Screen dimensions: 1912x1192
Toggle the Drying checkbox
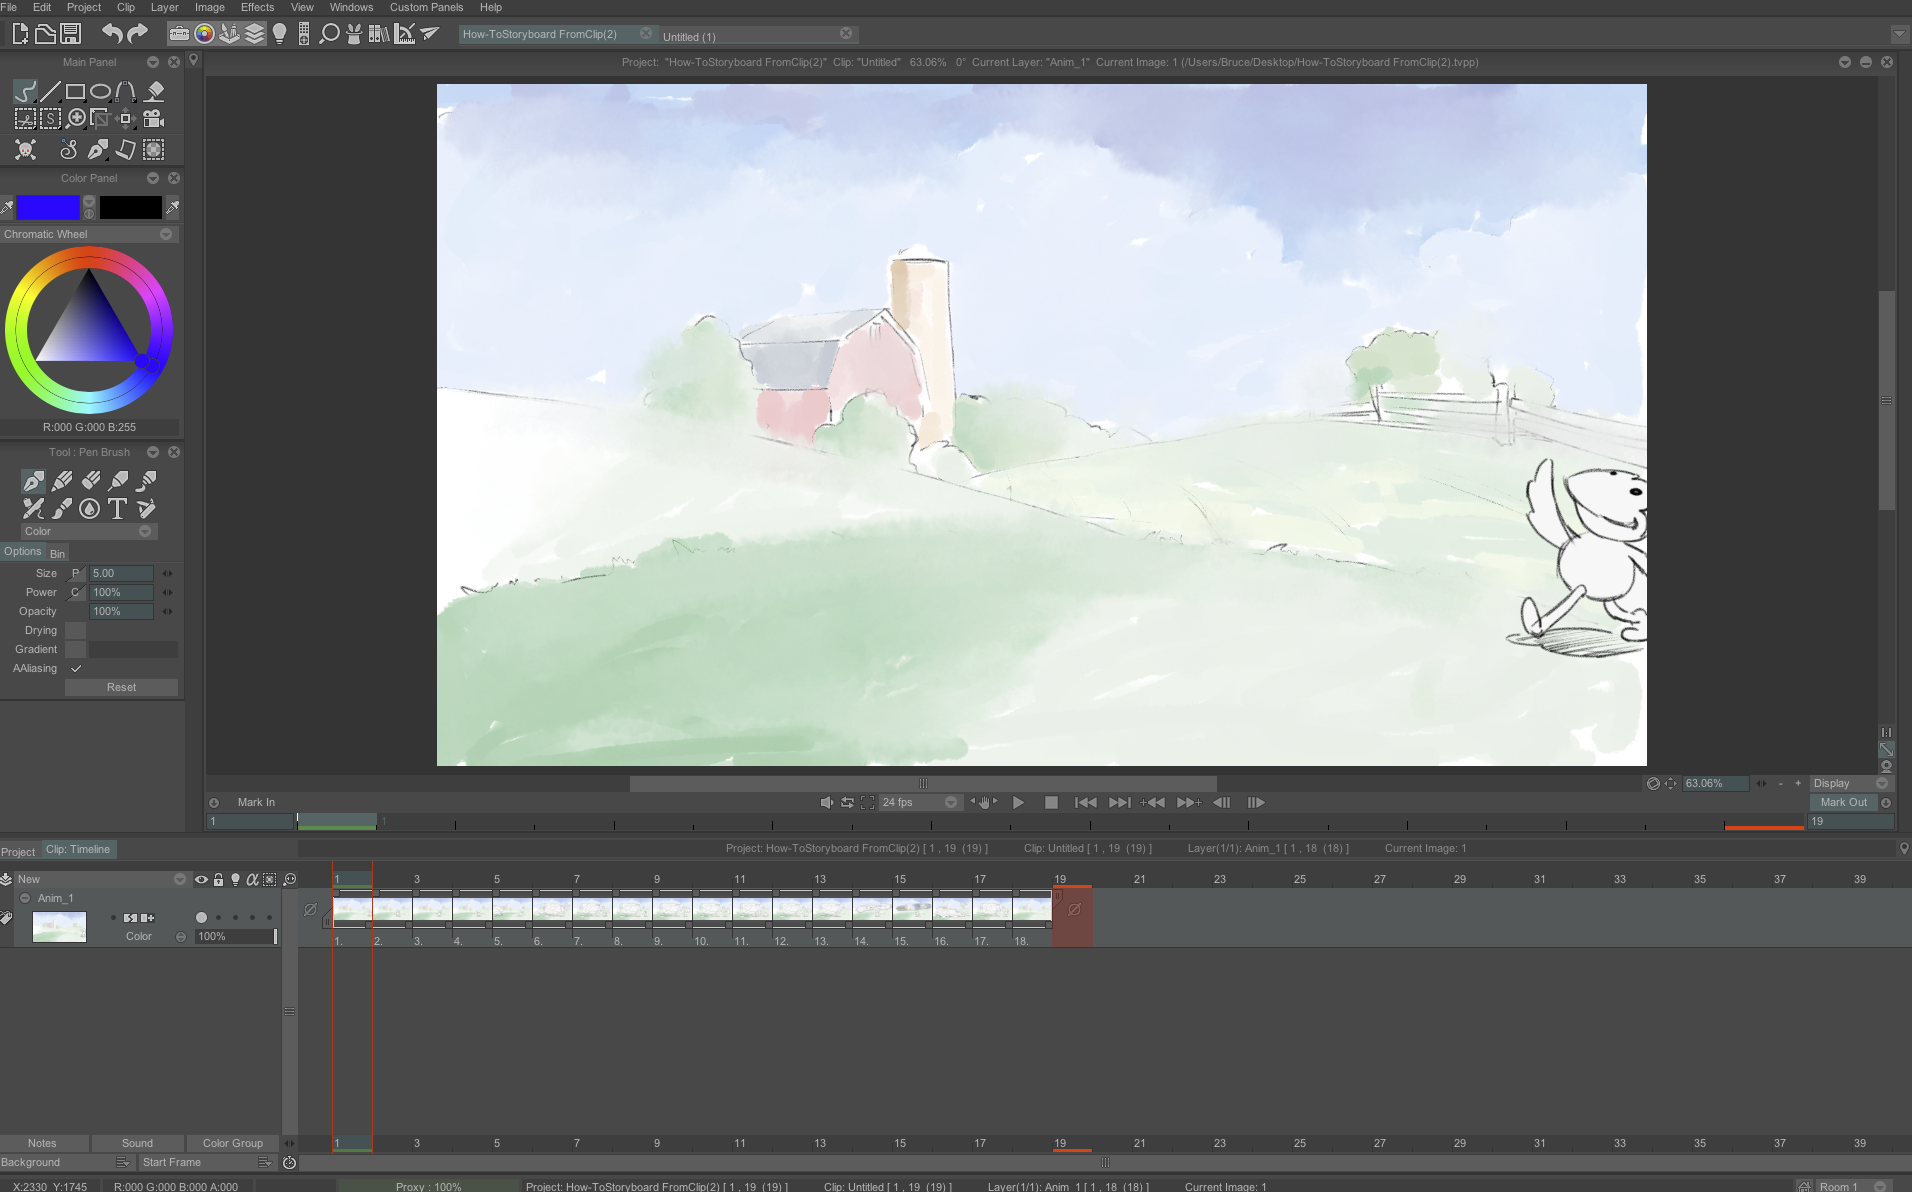(75, 631)
